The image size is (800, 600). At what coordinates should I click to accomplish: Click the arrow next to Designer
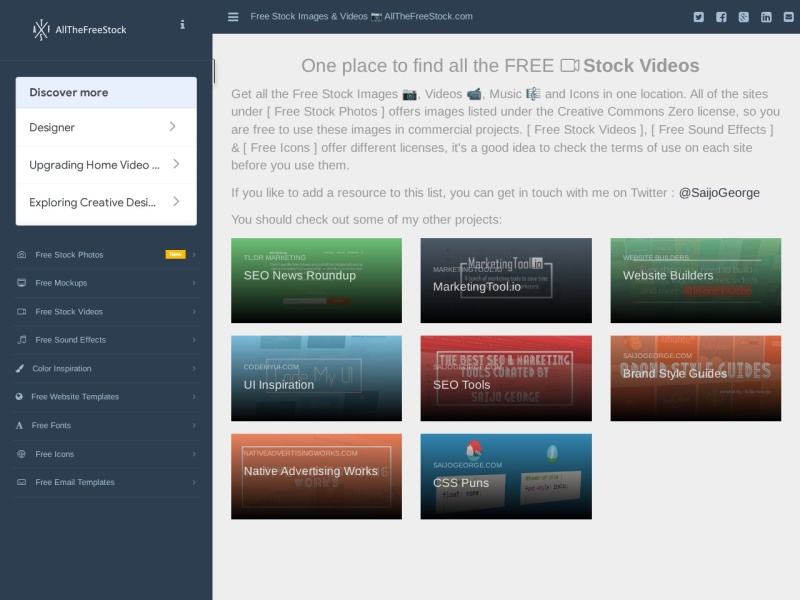pyautogui.click(x=172, y=127)
